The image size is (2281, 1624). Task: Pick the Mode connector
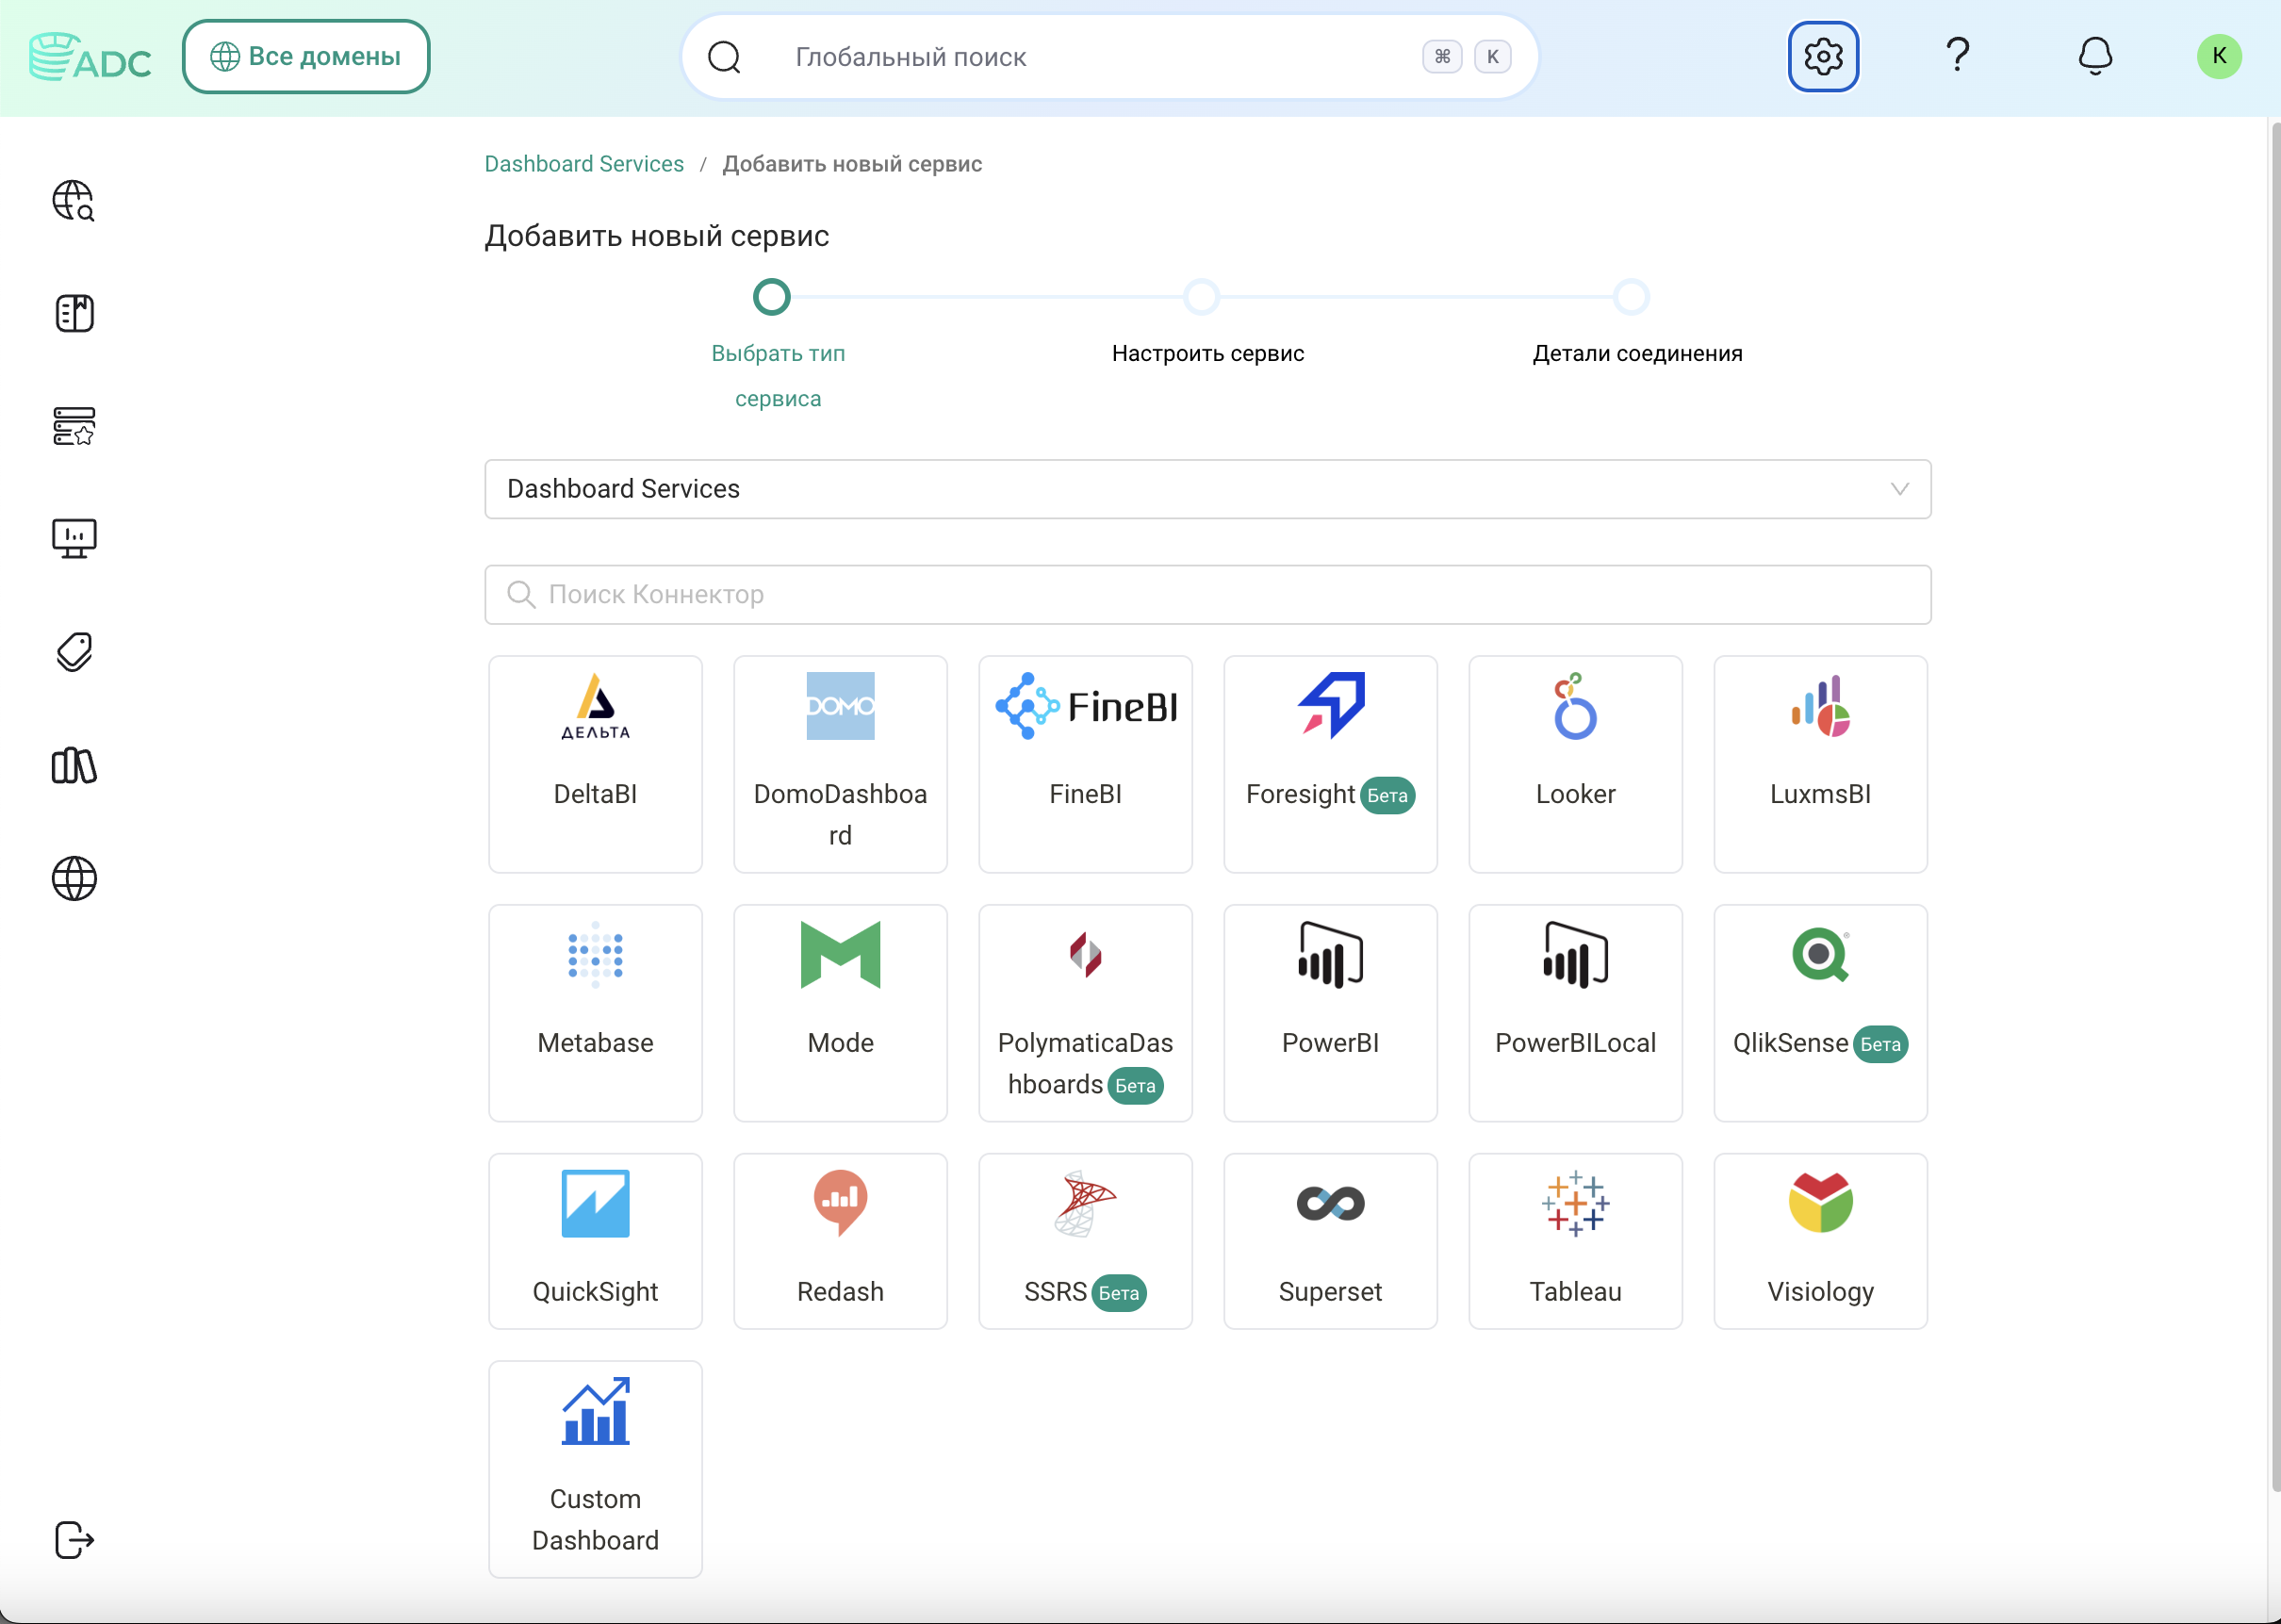(x=840, y=1013)
